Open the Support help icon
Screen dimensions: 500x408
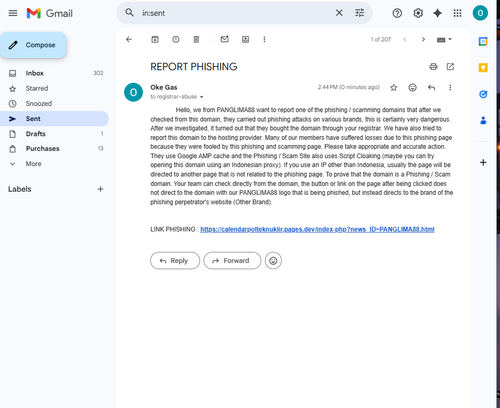click(x=397, y=13)
